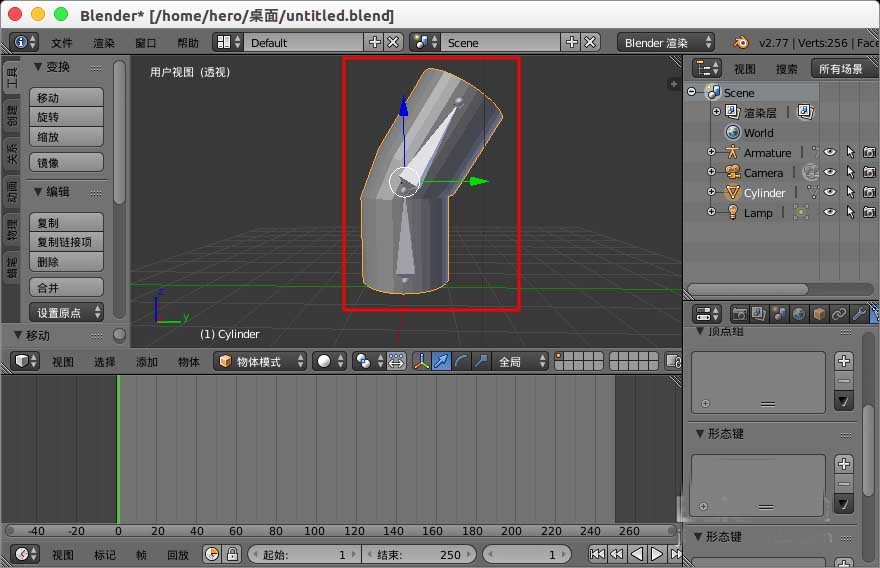Open the Constraints properties tab chain icon
Viewport: 880px width, 568px height.
click(x=839, y=314)
